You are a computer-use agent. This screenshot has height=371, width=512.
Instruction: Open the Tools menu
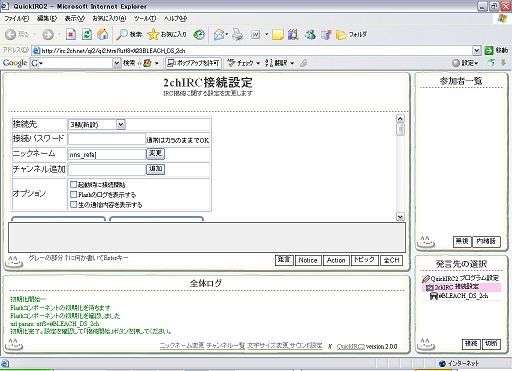(x=145, y=18)
